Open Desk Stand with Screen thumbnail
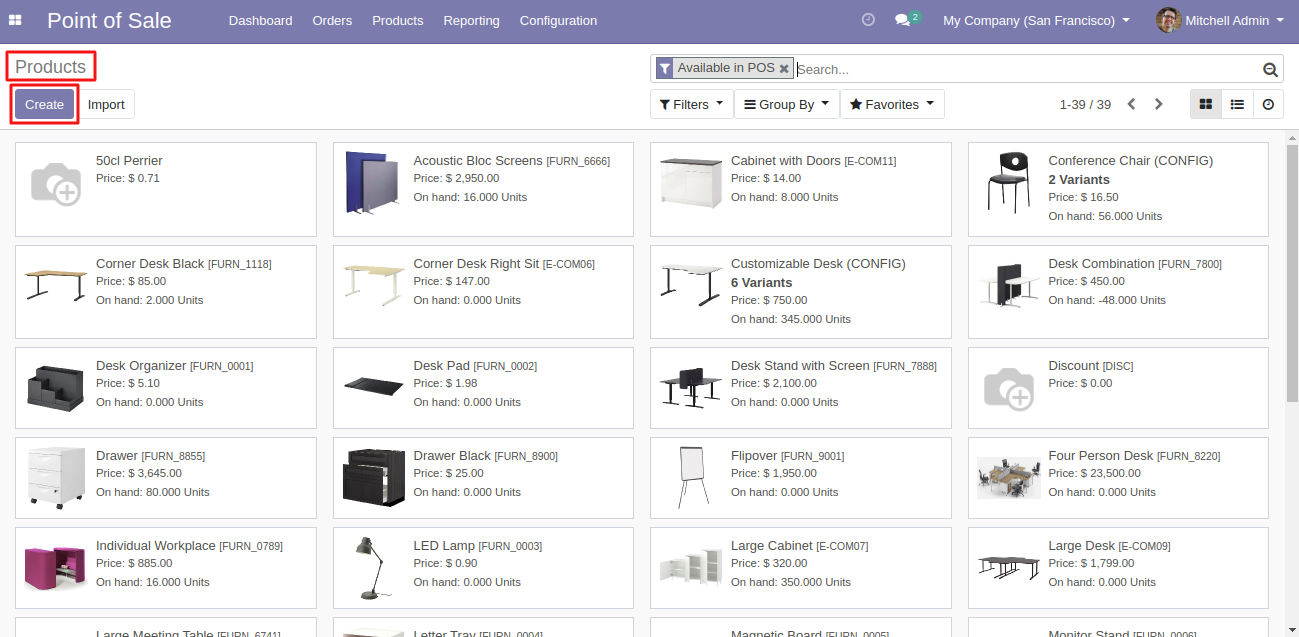The width and height of the screenshot is (1299, 637). coord(690,387)
